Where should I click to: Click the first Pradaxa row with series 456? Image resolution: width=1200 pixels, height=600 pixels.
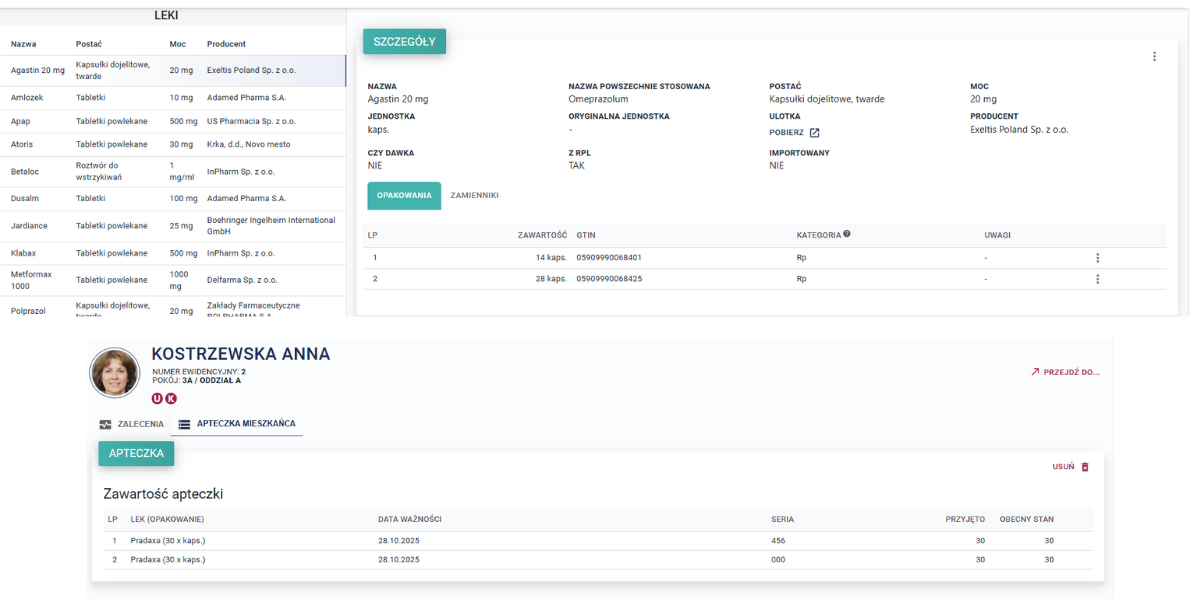[x=167, y=541]
